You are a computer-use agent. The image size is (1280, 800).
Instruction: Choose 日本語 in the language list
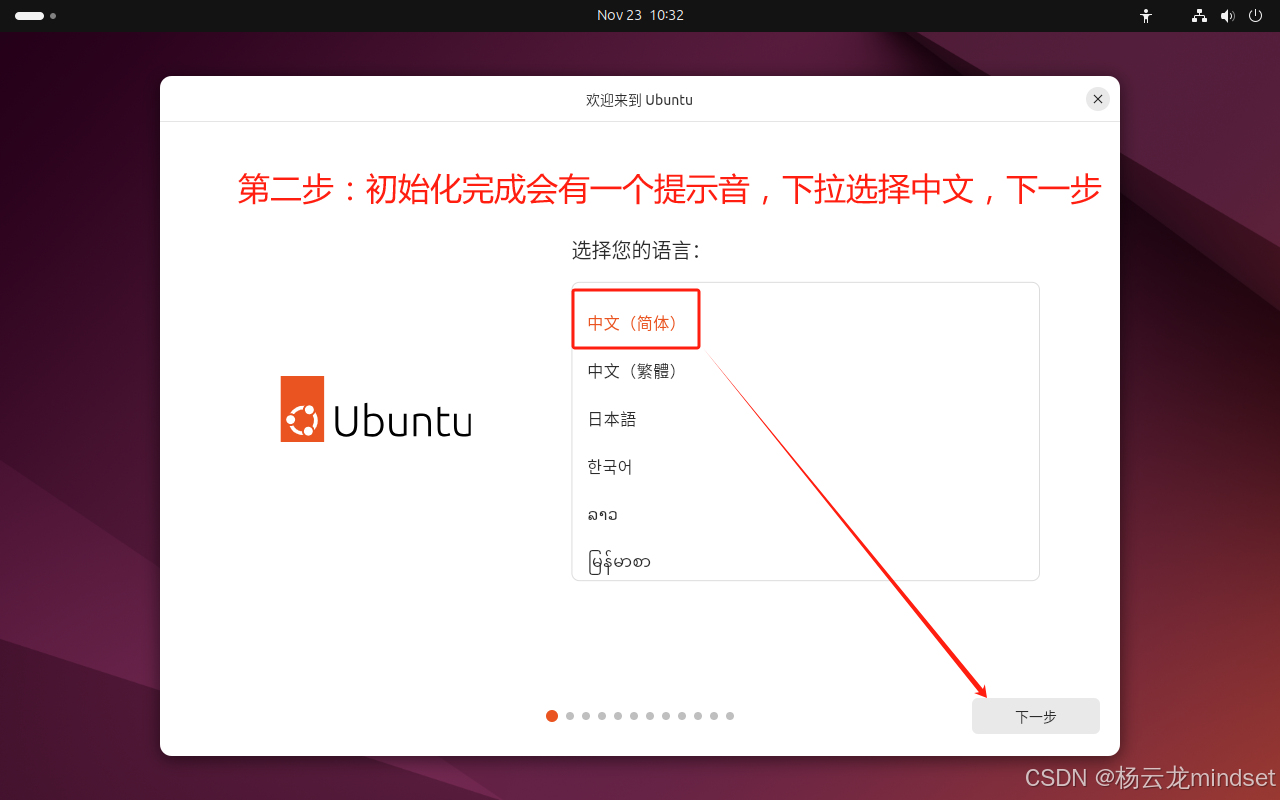point(611,419)
